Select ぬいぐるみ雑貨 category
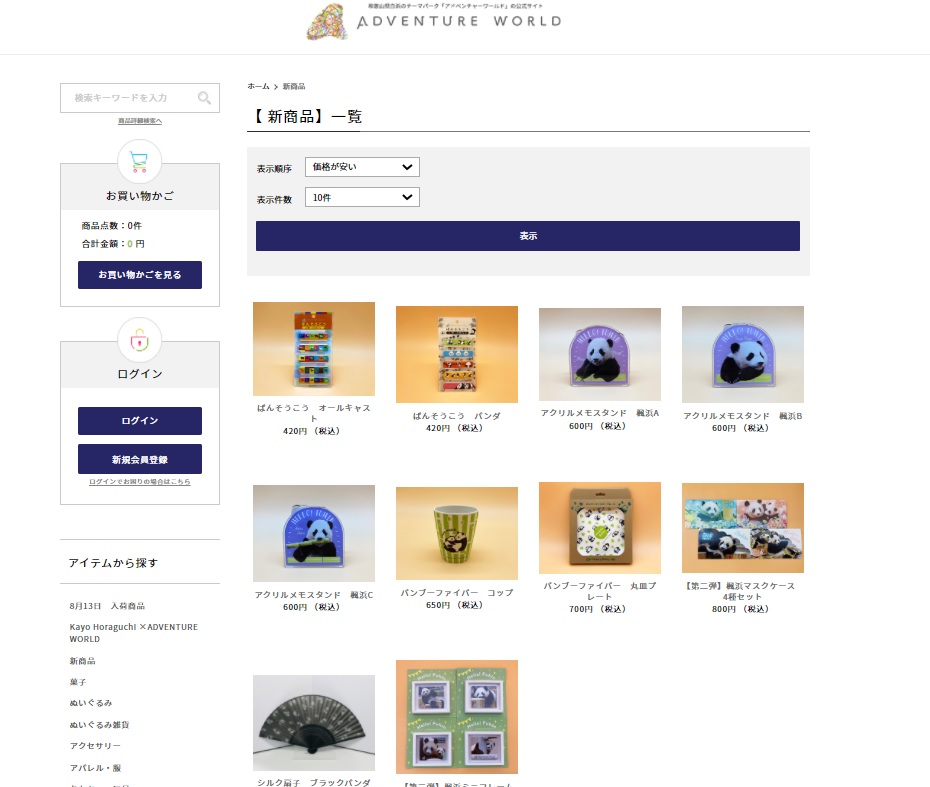The image size is (930, 787). pyautogui.click(x=99, y=725)
